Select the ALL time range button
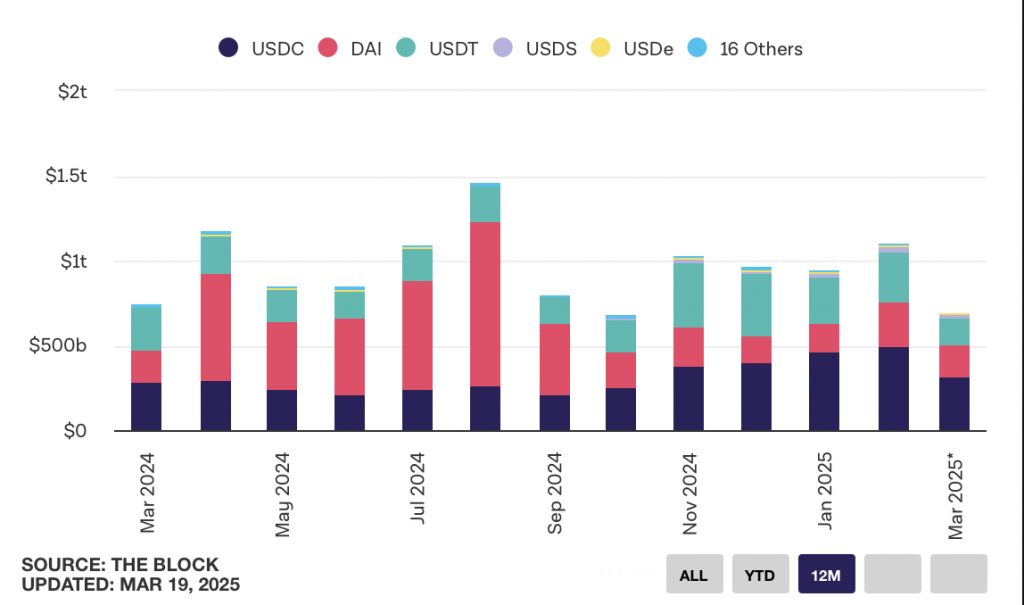This screenshot has height=605, width=1024. tap(694, 574)
